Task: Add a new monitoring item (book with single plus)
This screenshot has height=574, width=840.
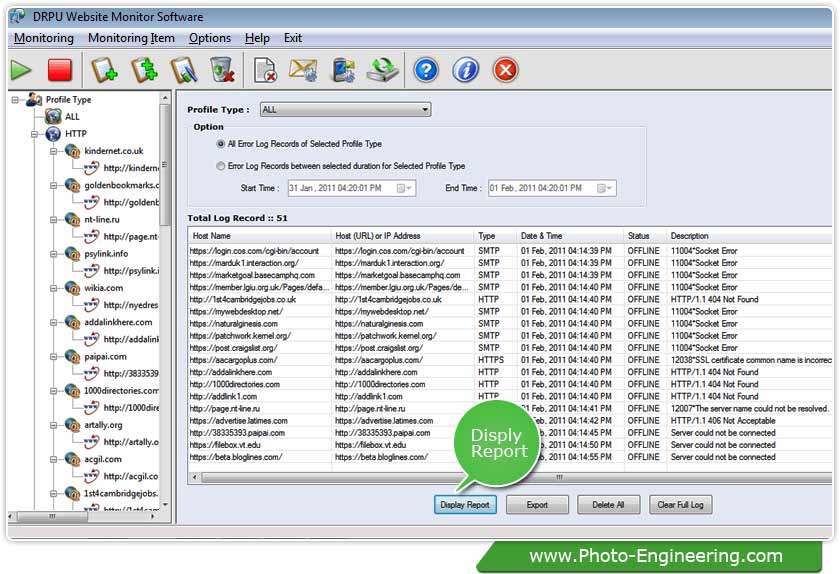Action: (x=104, y=70)
